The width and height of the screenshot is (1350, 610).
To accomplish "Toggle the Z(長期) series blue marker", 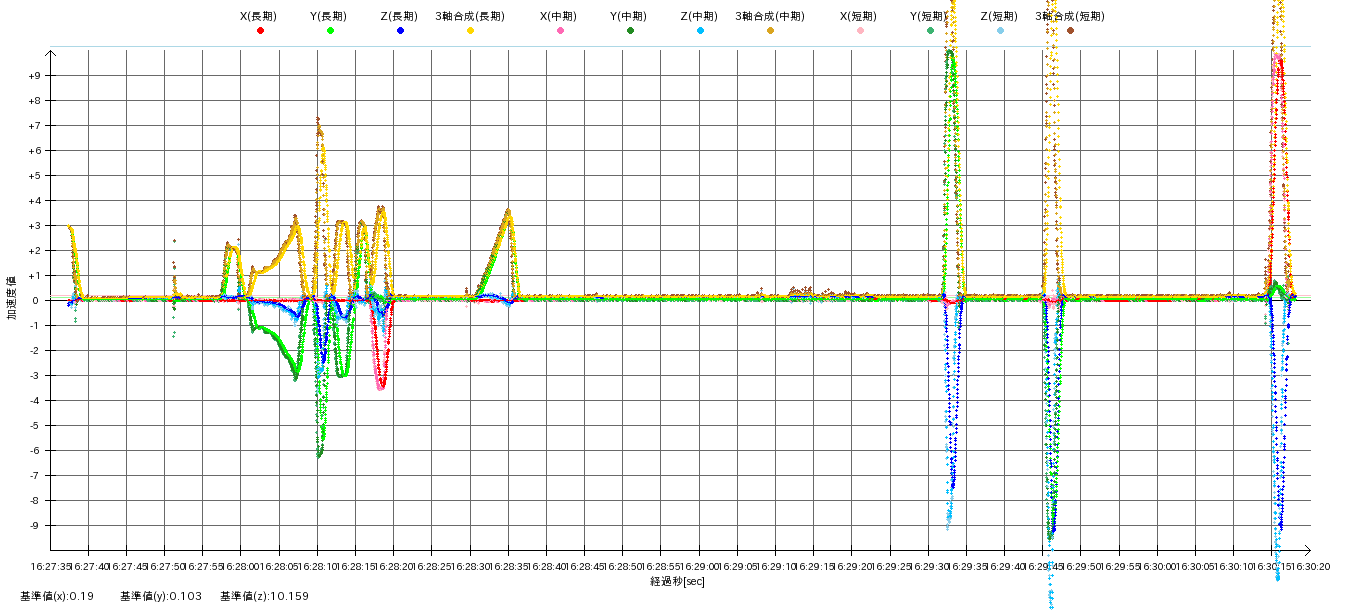I will point(400,31).
